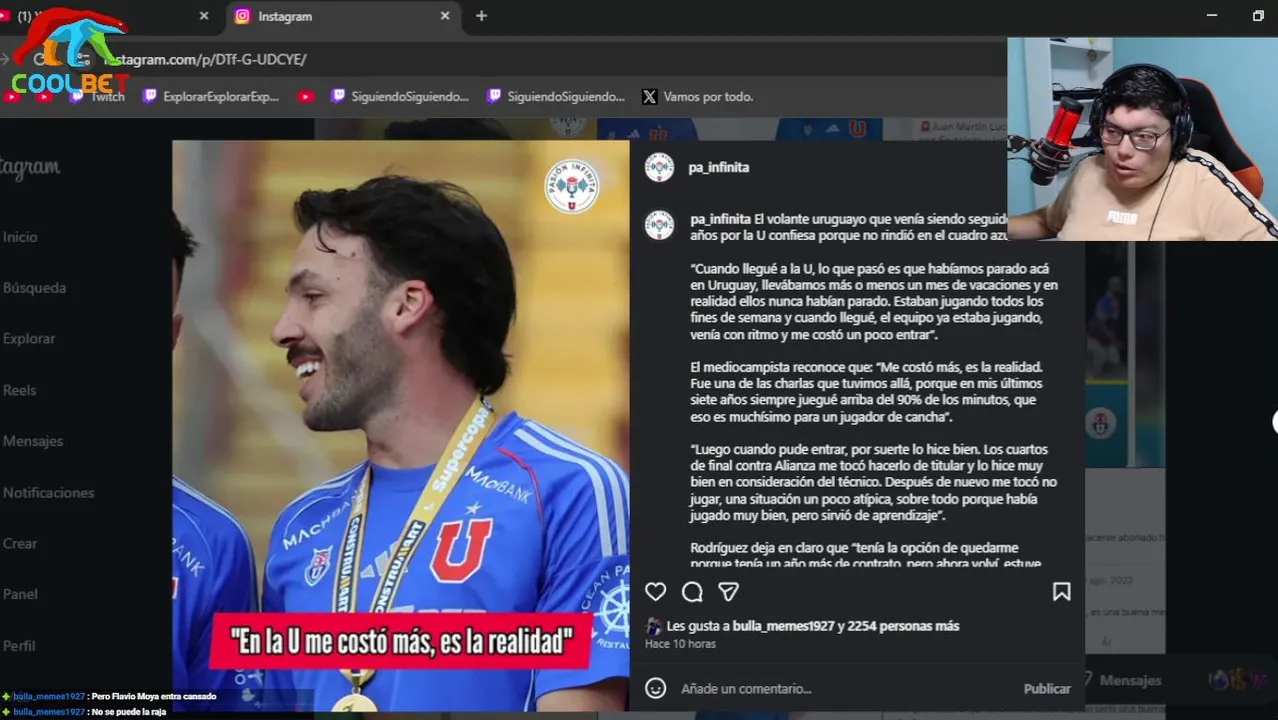
Task: Click the Instagram favicon on the active tab
Action: tap(242, 16)
